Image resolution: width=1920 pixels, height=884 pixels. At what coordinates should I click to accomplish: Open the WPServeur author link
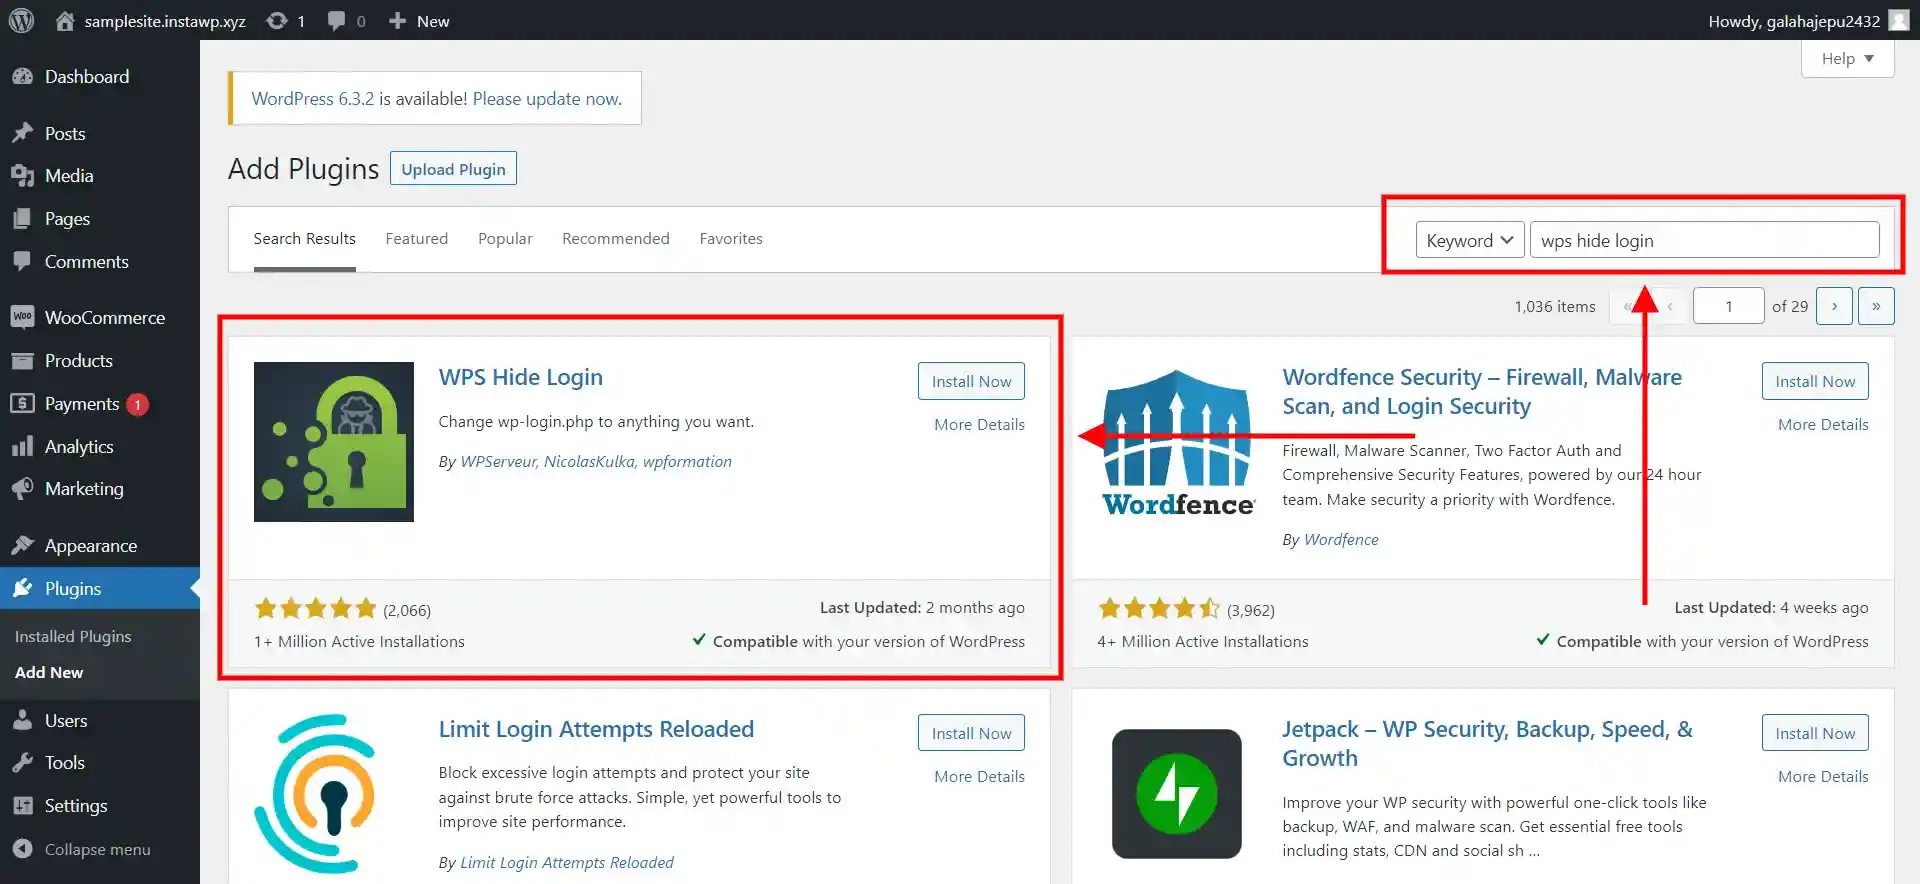point(498,462)
